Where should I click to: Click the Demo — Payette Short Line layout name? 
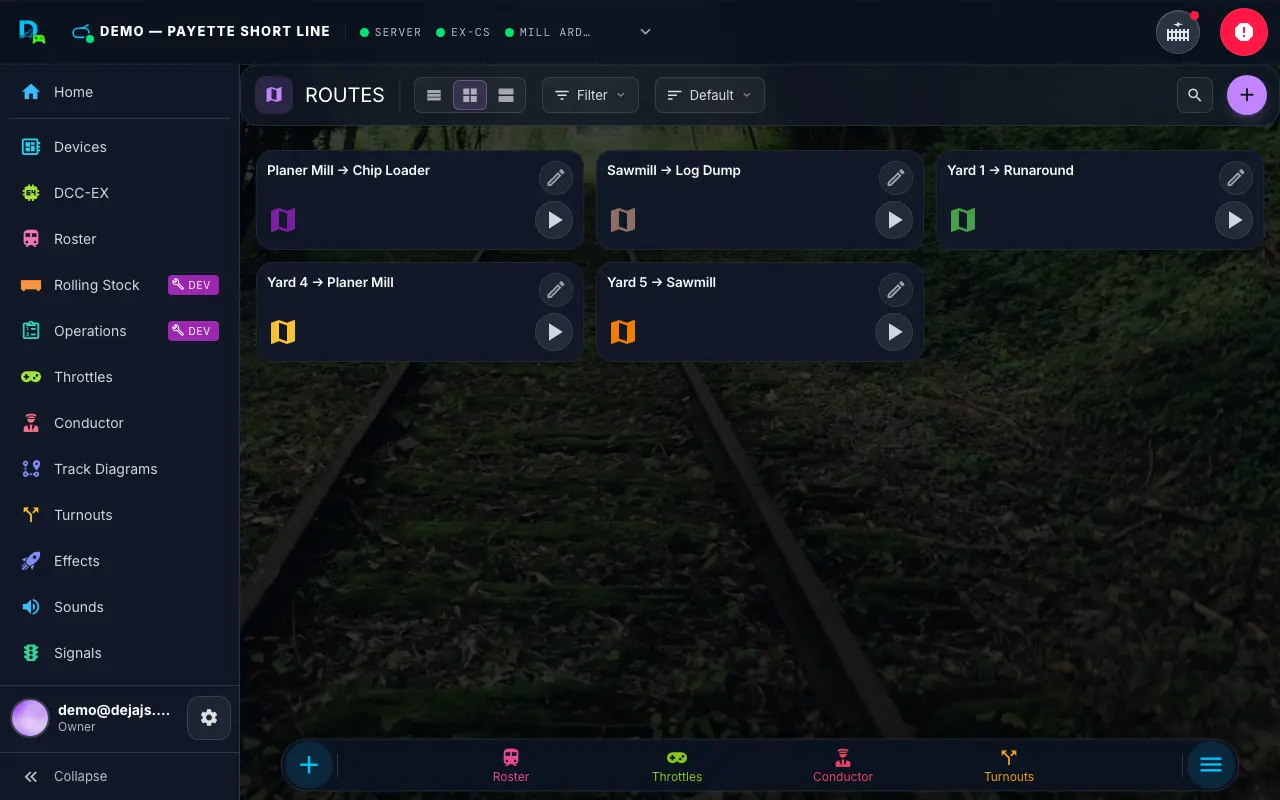point(215,32)
